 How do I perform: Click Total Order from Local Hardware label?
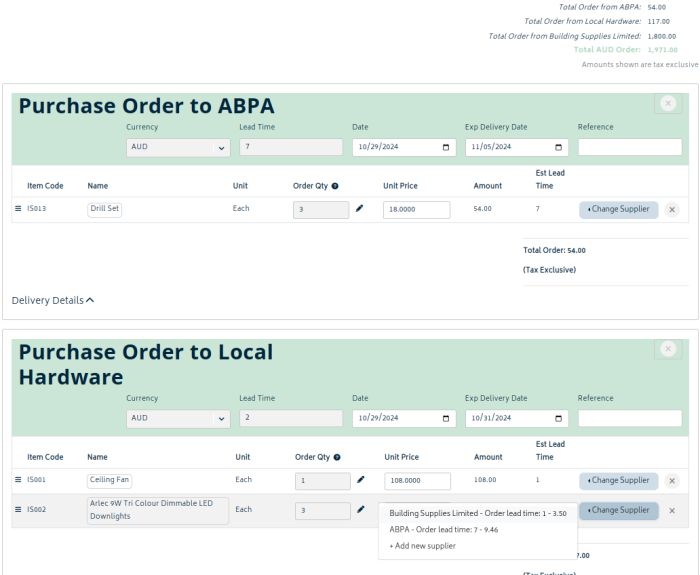point(583,21)
